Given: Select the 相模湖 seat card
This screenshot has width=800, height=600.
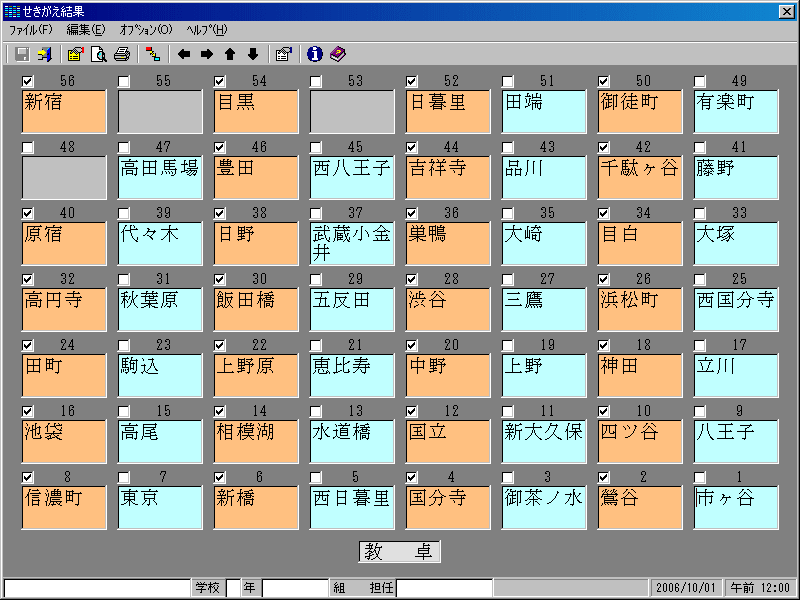Looking at the screenshot, I should [256, 441].
